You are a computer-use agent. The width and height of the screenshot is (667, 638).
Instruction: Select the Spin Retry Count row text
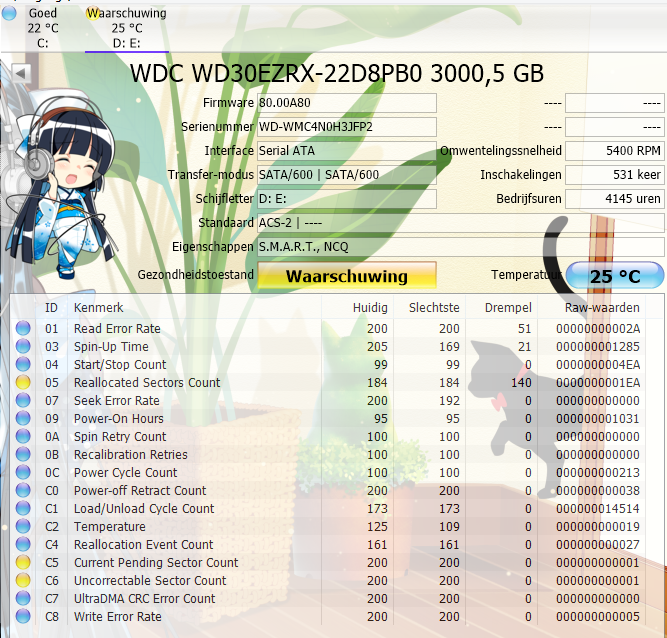pyautogui.click(x=120, y=436)
